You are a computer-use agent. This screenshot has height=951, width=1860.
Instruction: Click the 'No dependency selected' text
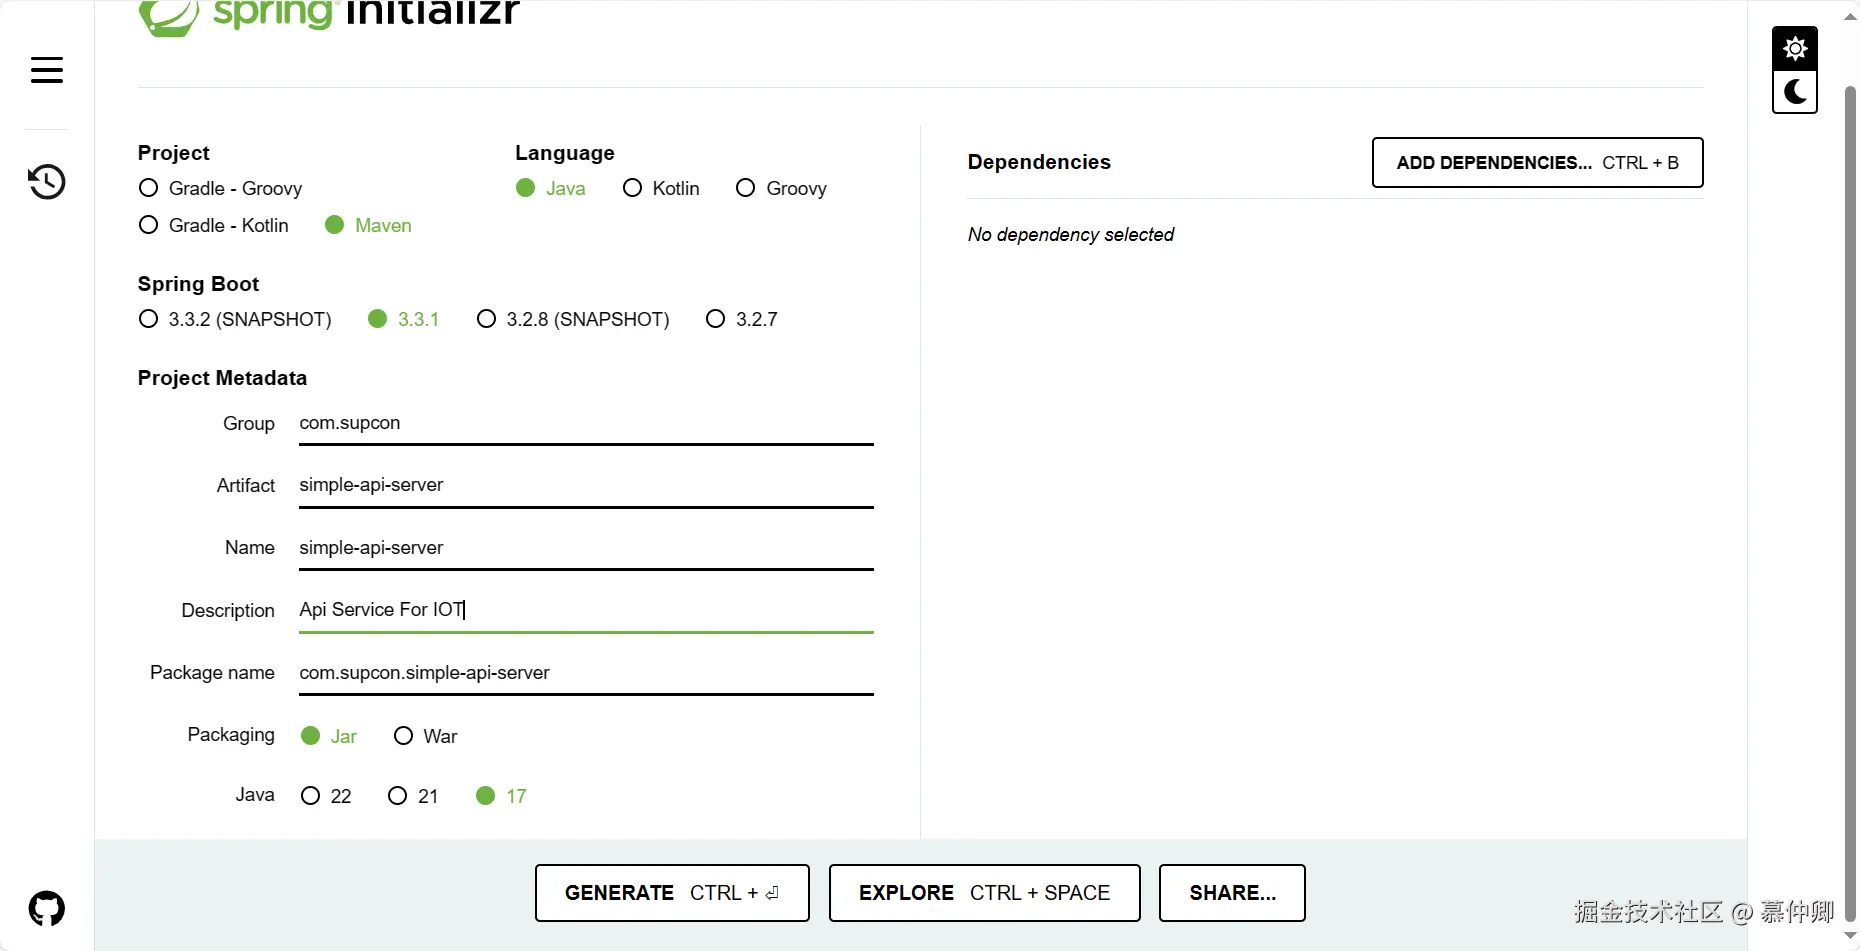click(x=1070, y=235)
